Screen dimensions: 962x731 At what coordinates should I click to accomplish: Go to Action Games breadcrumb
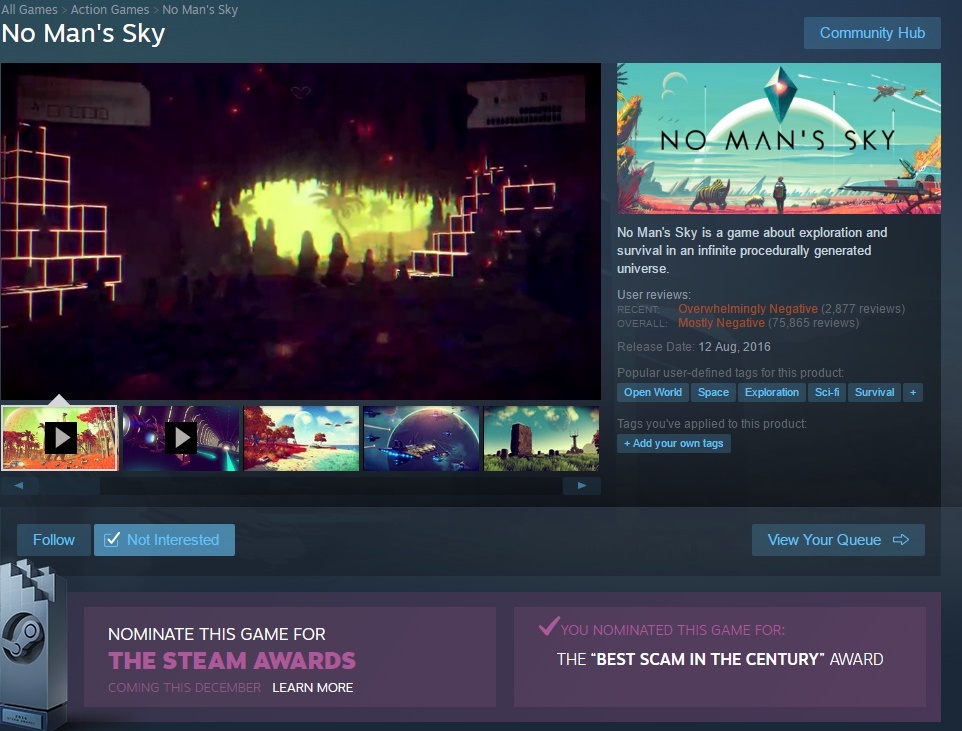(x=110, y=9)
